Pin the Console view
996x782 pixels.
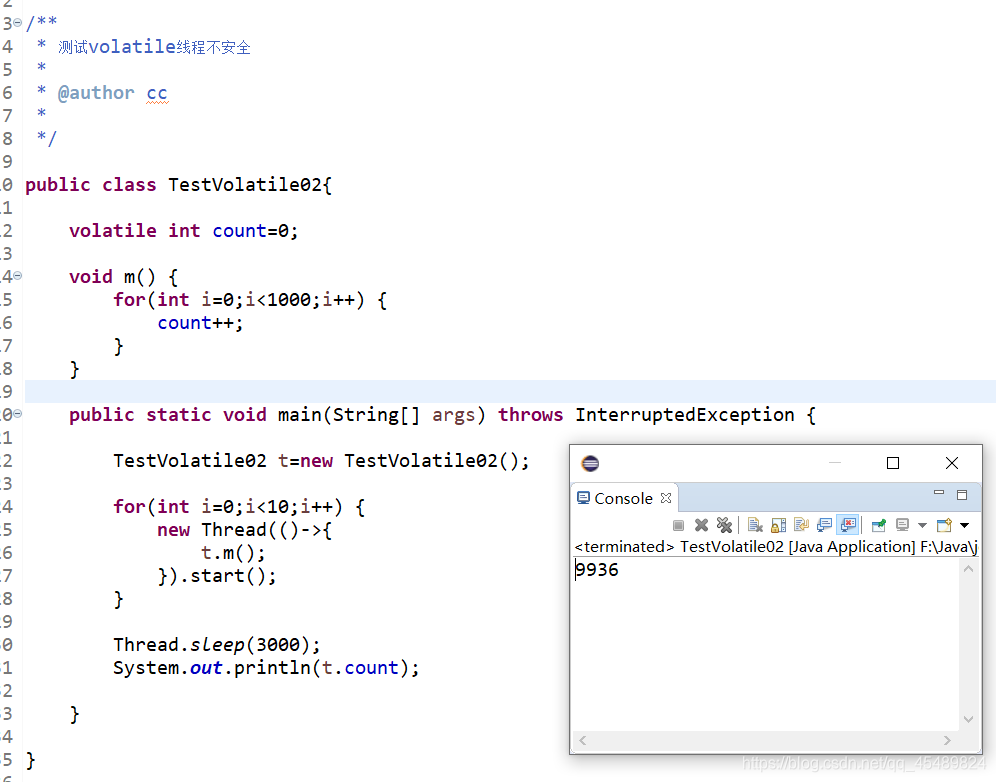click(x=879, y=525)
